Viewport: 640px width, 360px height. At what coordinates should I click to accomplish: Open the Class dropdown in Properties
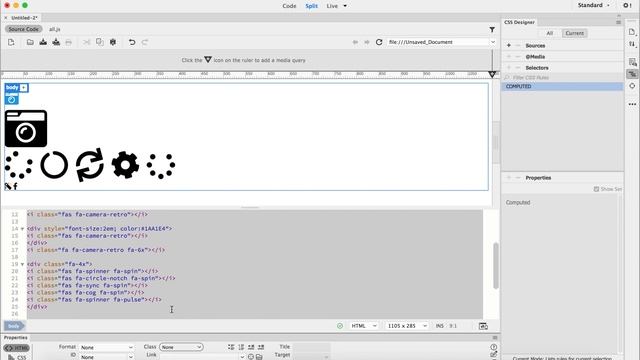(181, 347)
